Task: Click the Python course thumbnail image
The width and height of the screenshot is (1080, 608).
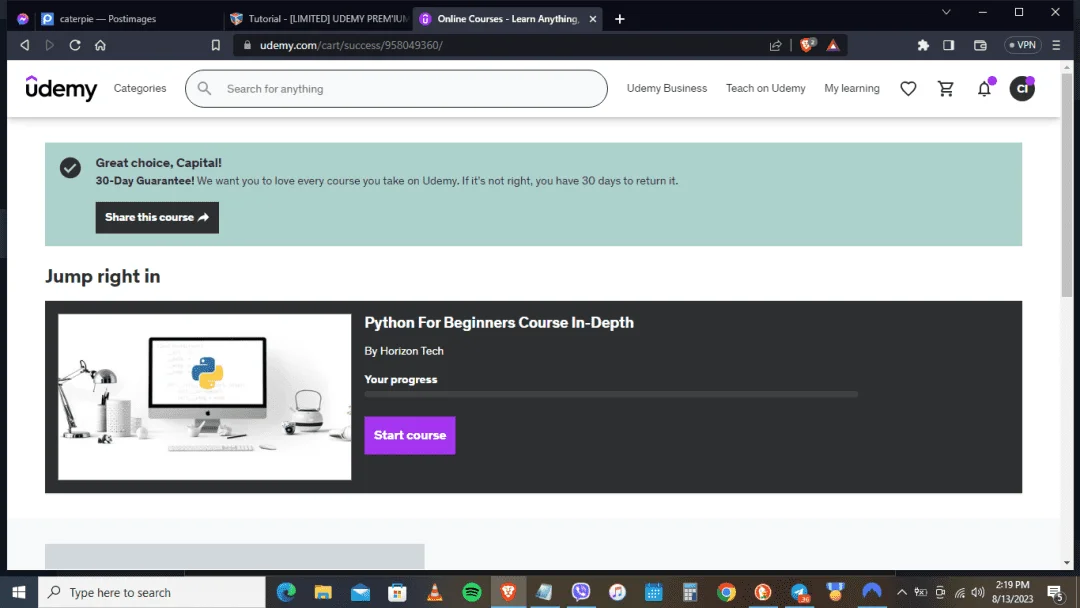Action: 205,397
